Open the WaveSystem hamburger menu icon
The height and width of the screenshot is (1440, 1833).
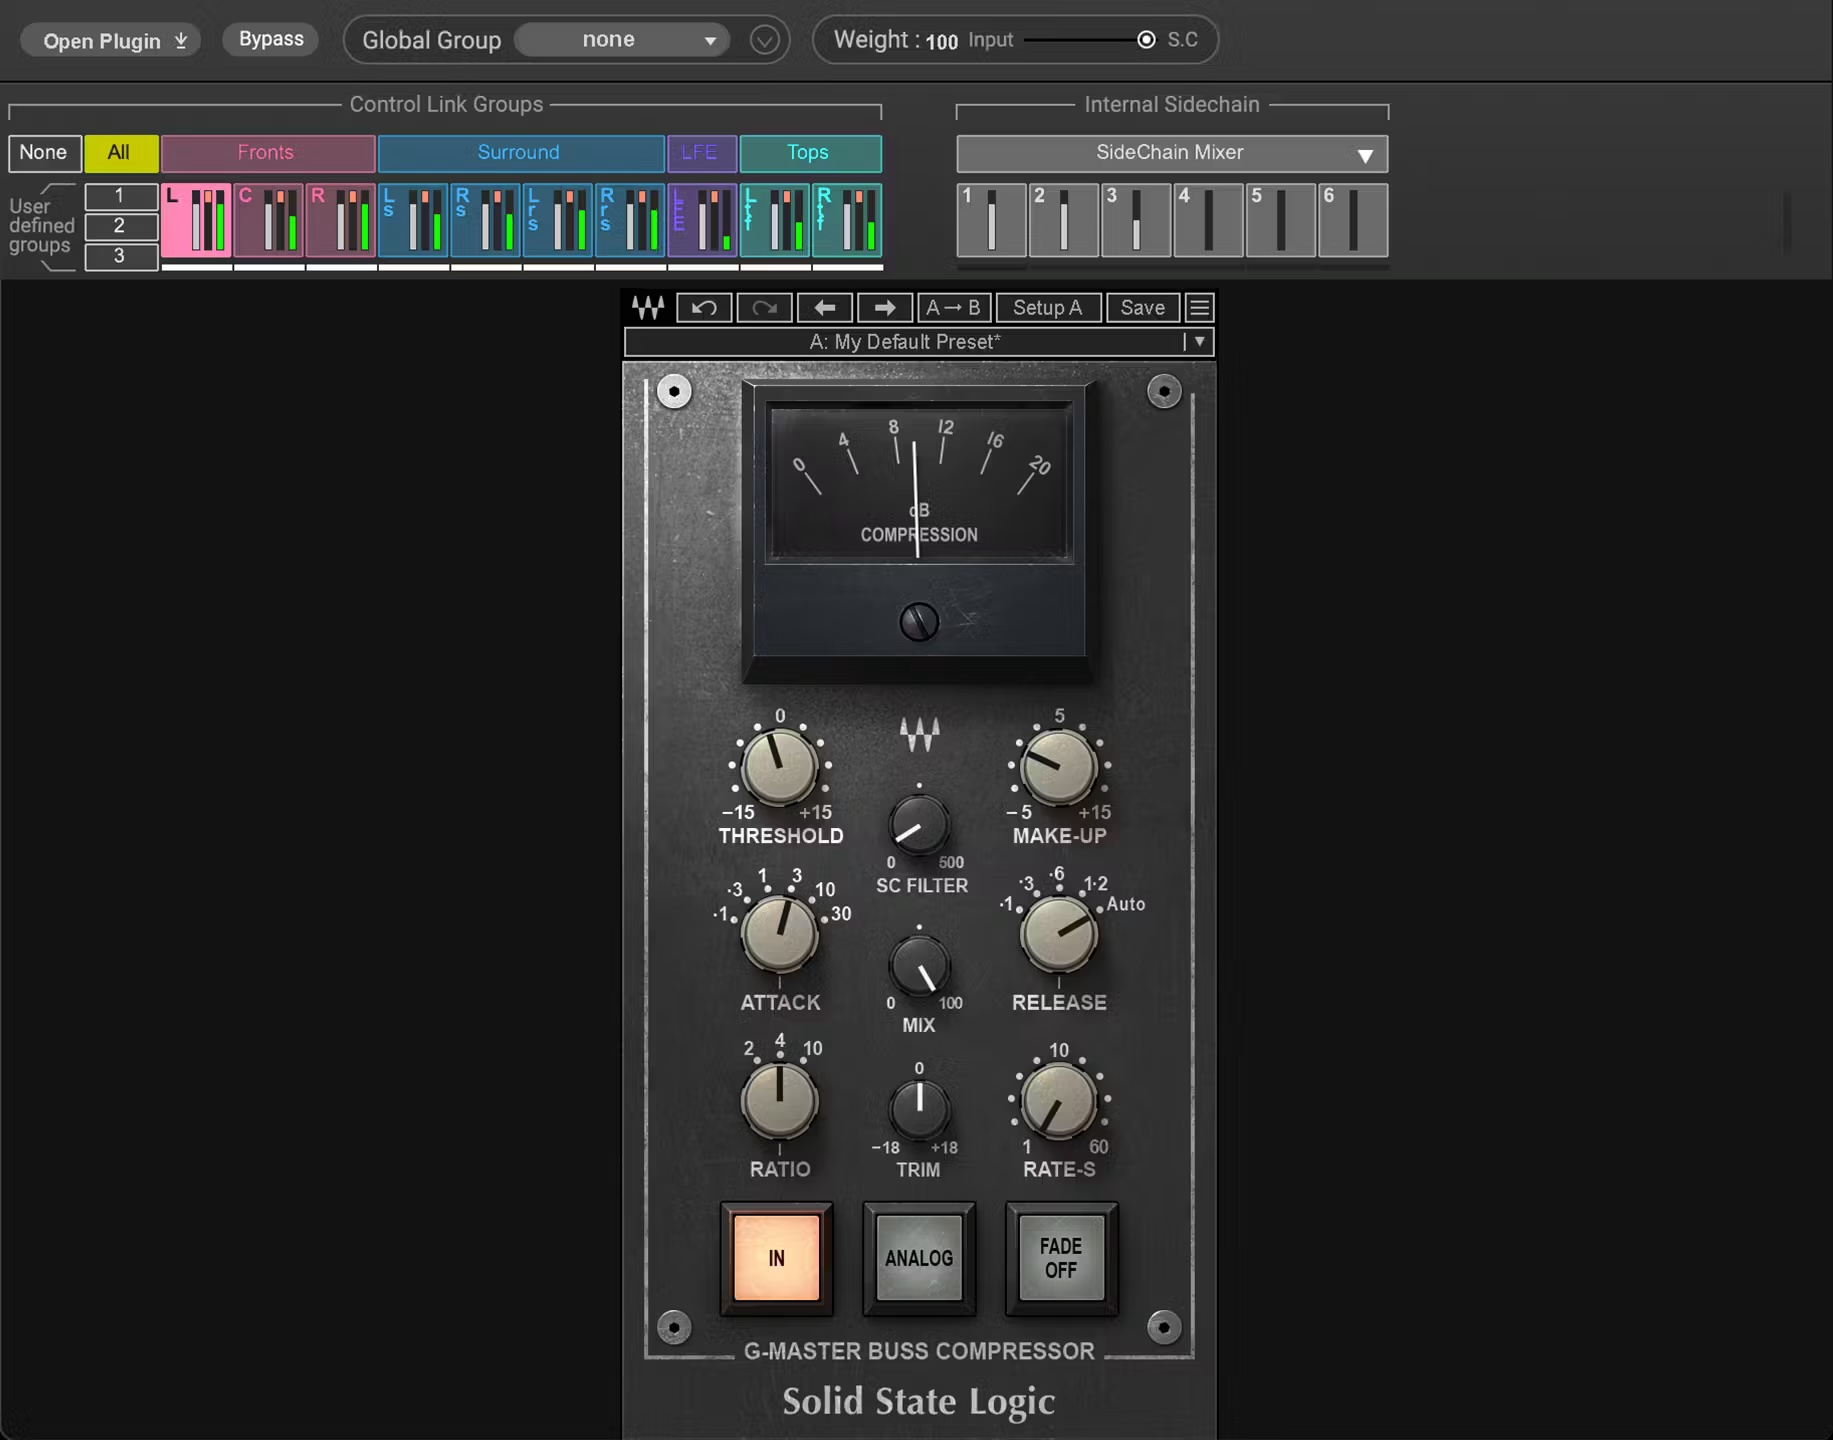click(1198, 308)
